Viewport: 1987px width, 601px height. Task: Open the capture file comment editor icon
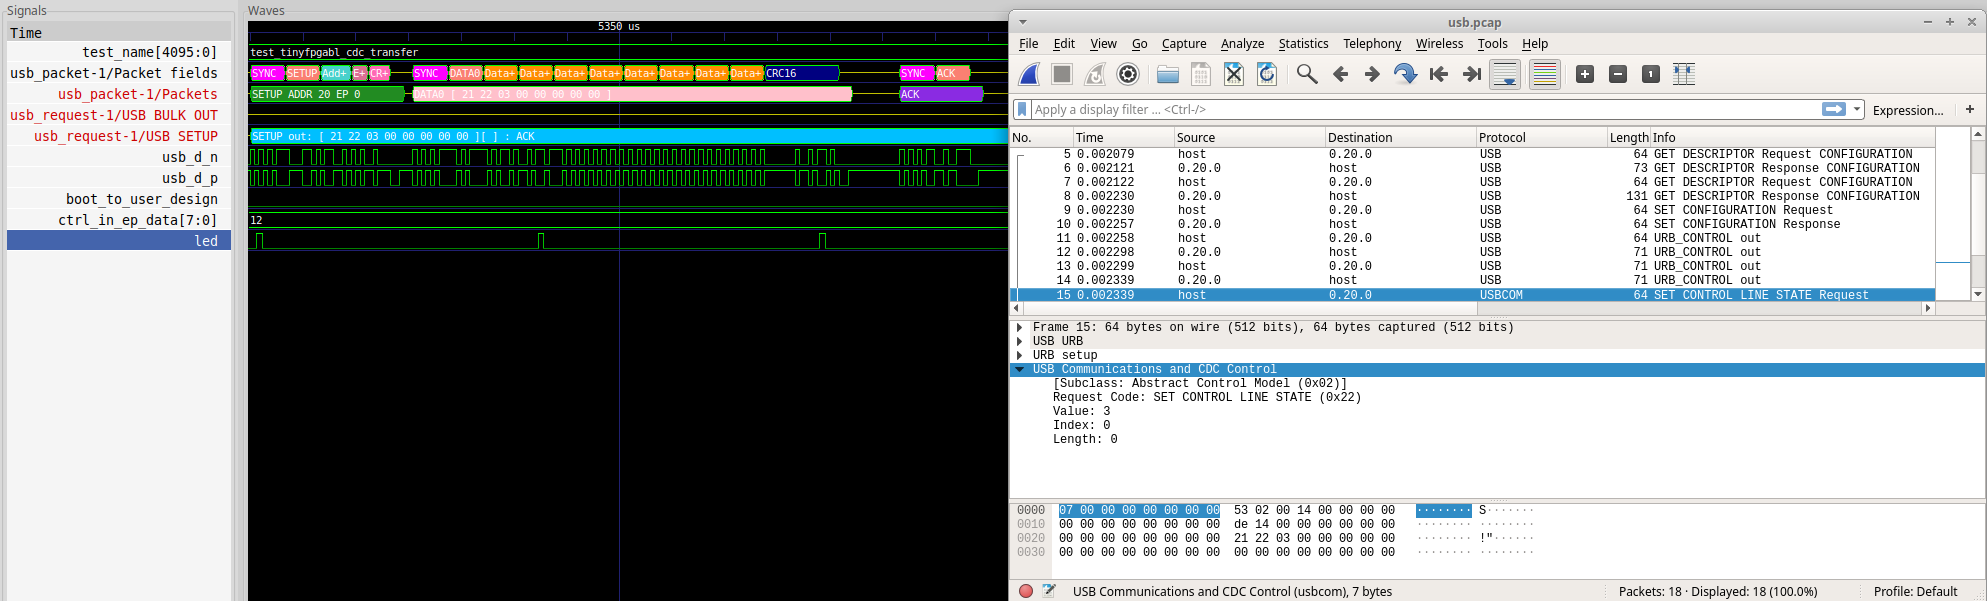pos(1048,591)
